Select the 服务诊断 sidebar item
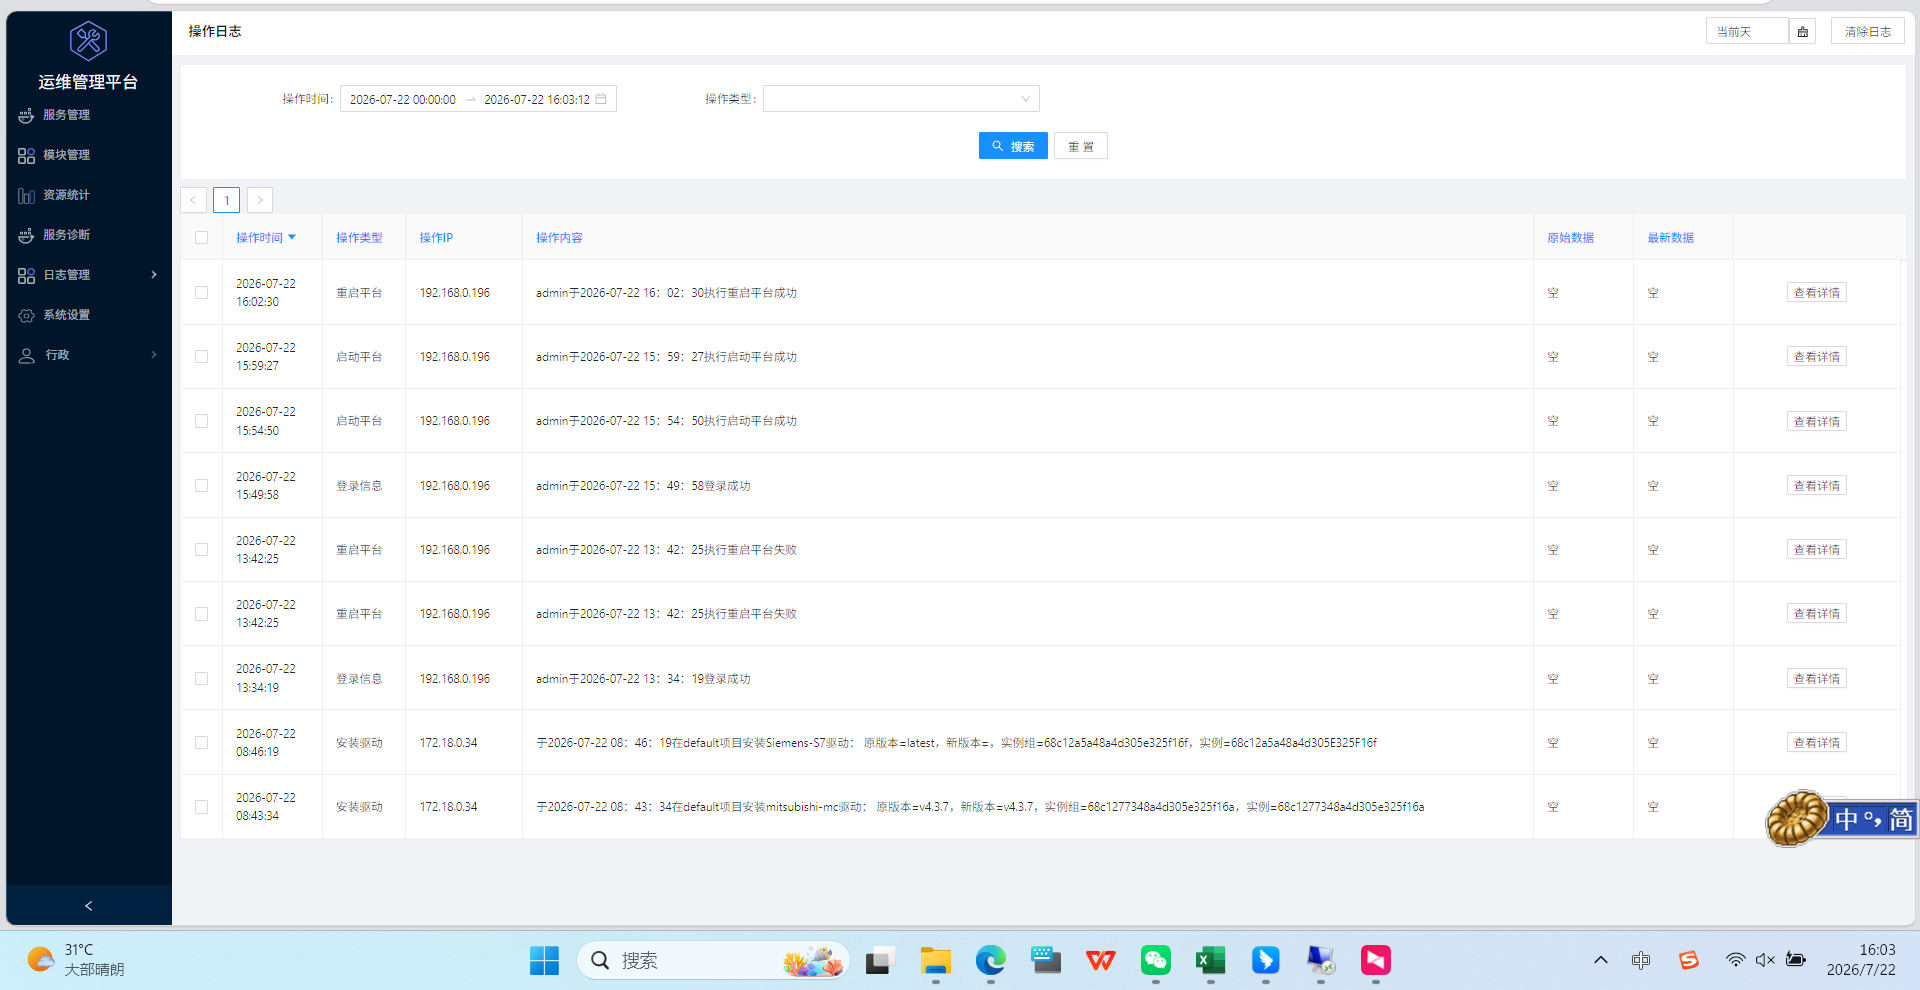This screenshot has height=990, width=1920. pyautogui.click(x=66, y=235)
